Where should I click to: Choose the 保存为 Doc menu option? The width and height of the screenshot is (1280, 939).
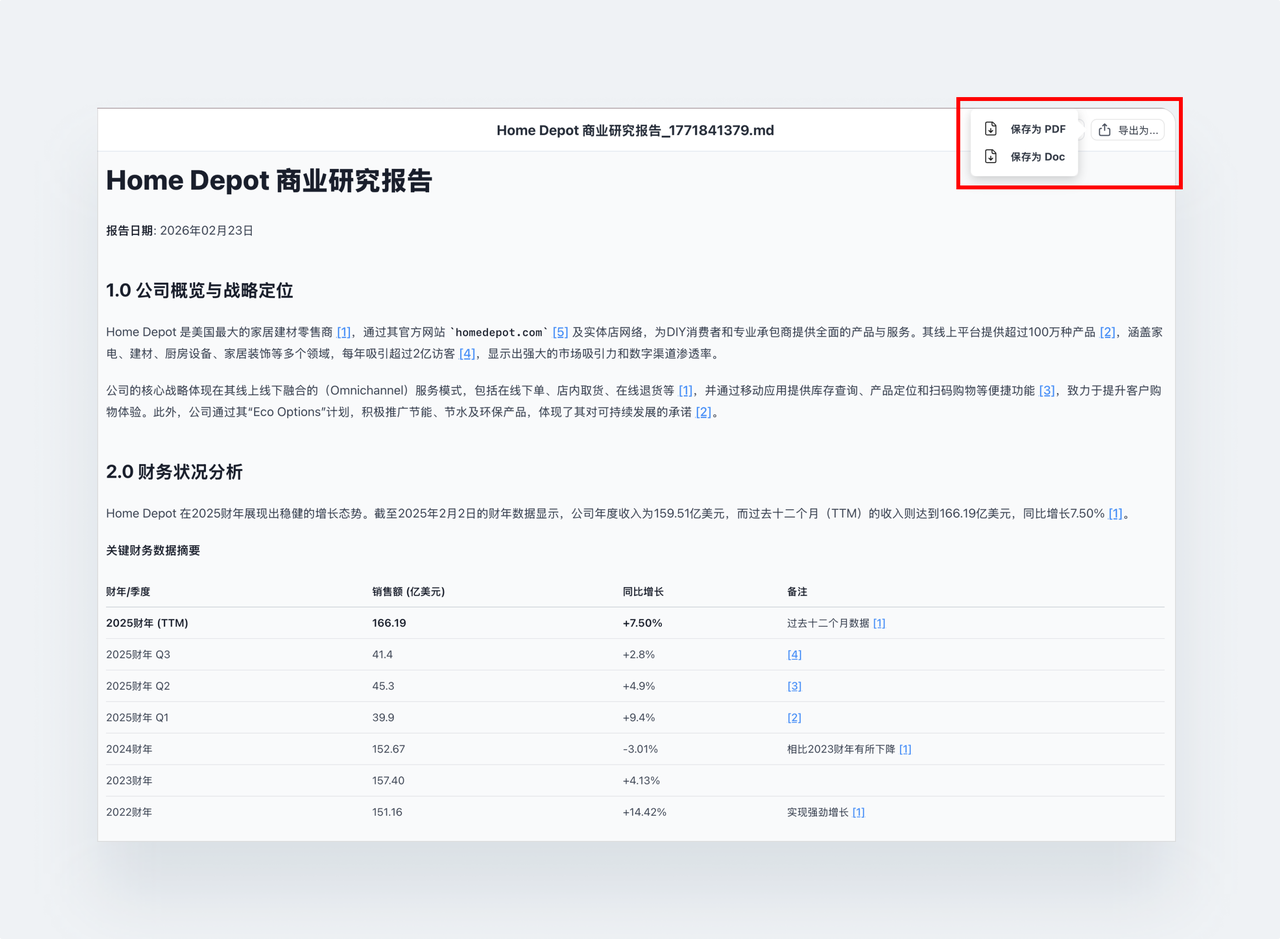click(x=1036, y=157)
